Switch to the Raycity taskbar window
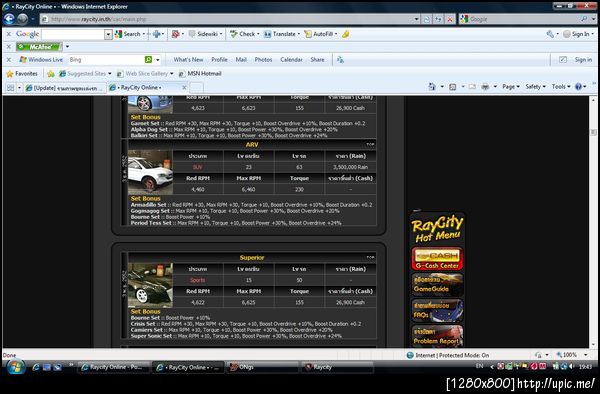600x394 pixels. tap(336, 367)
